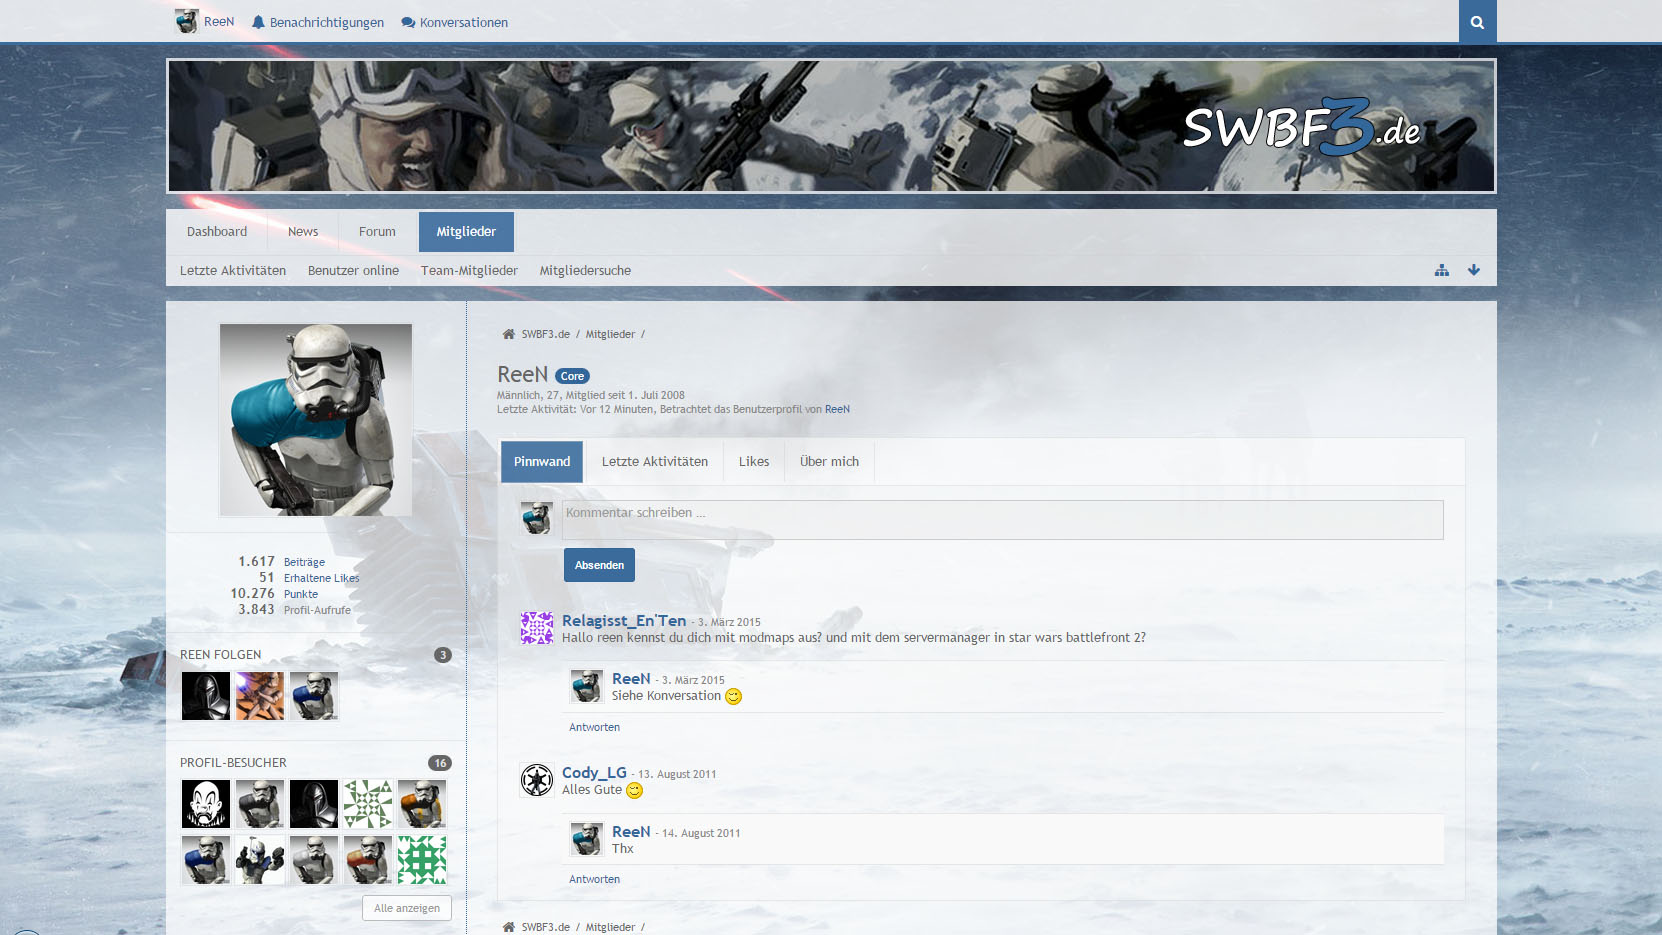Screen dimensions: 1662x935
Task: Click the home icon in bottom breadcrumb
Action: tap(508, 927)
